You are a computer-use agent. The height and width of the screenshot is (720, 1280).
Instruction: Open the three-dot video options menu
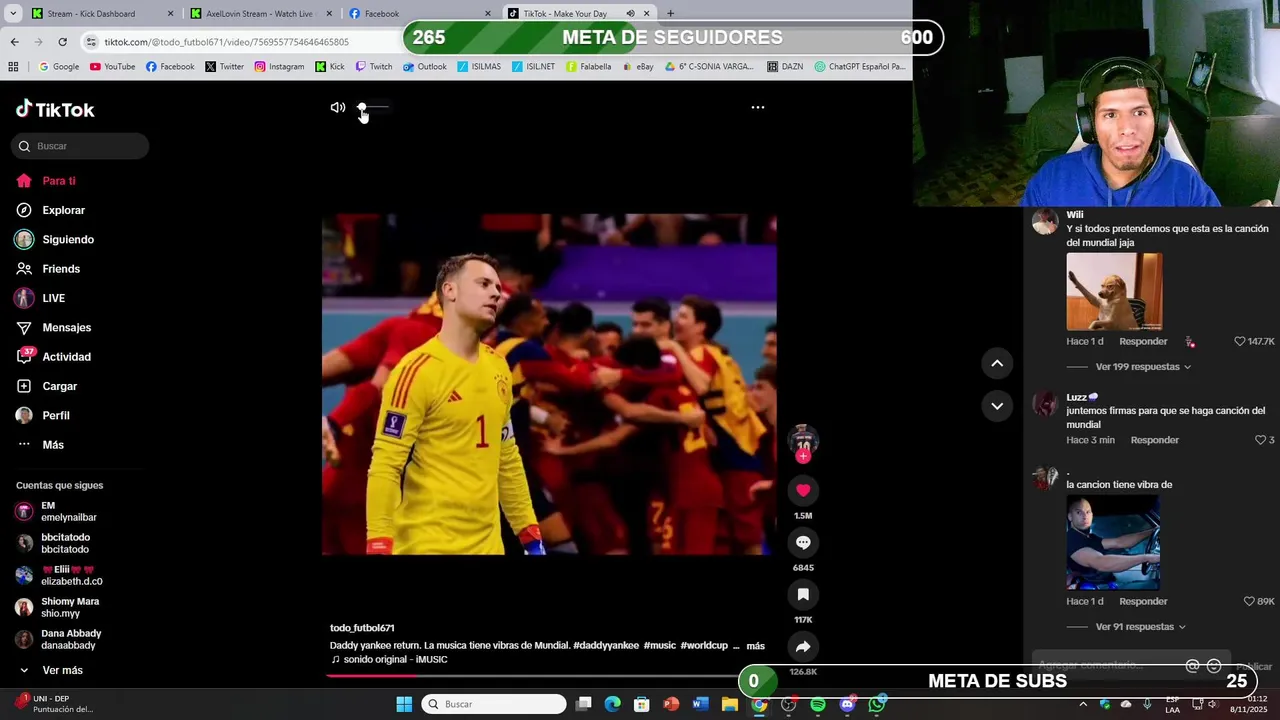[758, 107]
